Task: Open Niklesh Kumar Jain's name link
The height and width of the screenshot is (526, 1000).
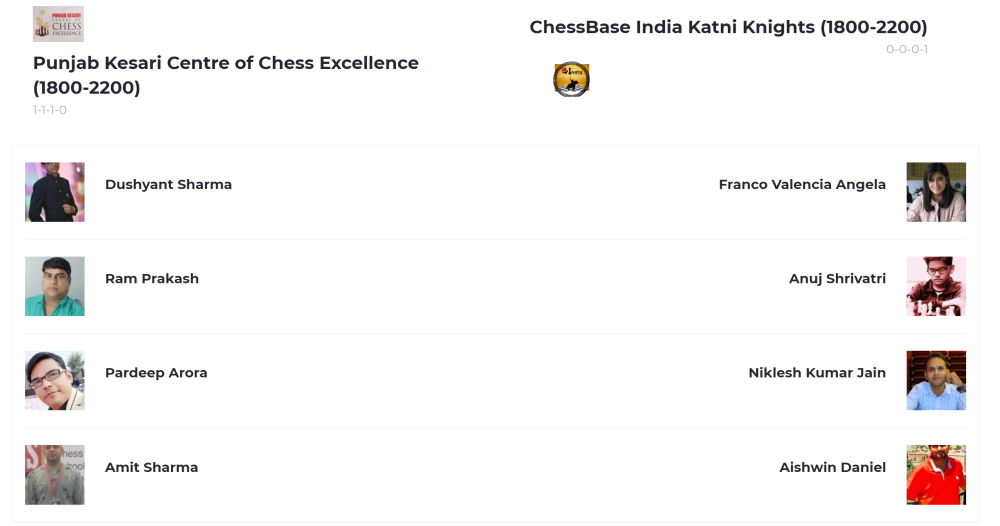Action: [x=817, y=373]
